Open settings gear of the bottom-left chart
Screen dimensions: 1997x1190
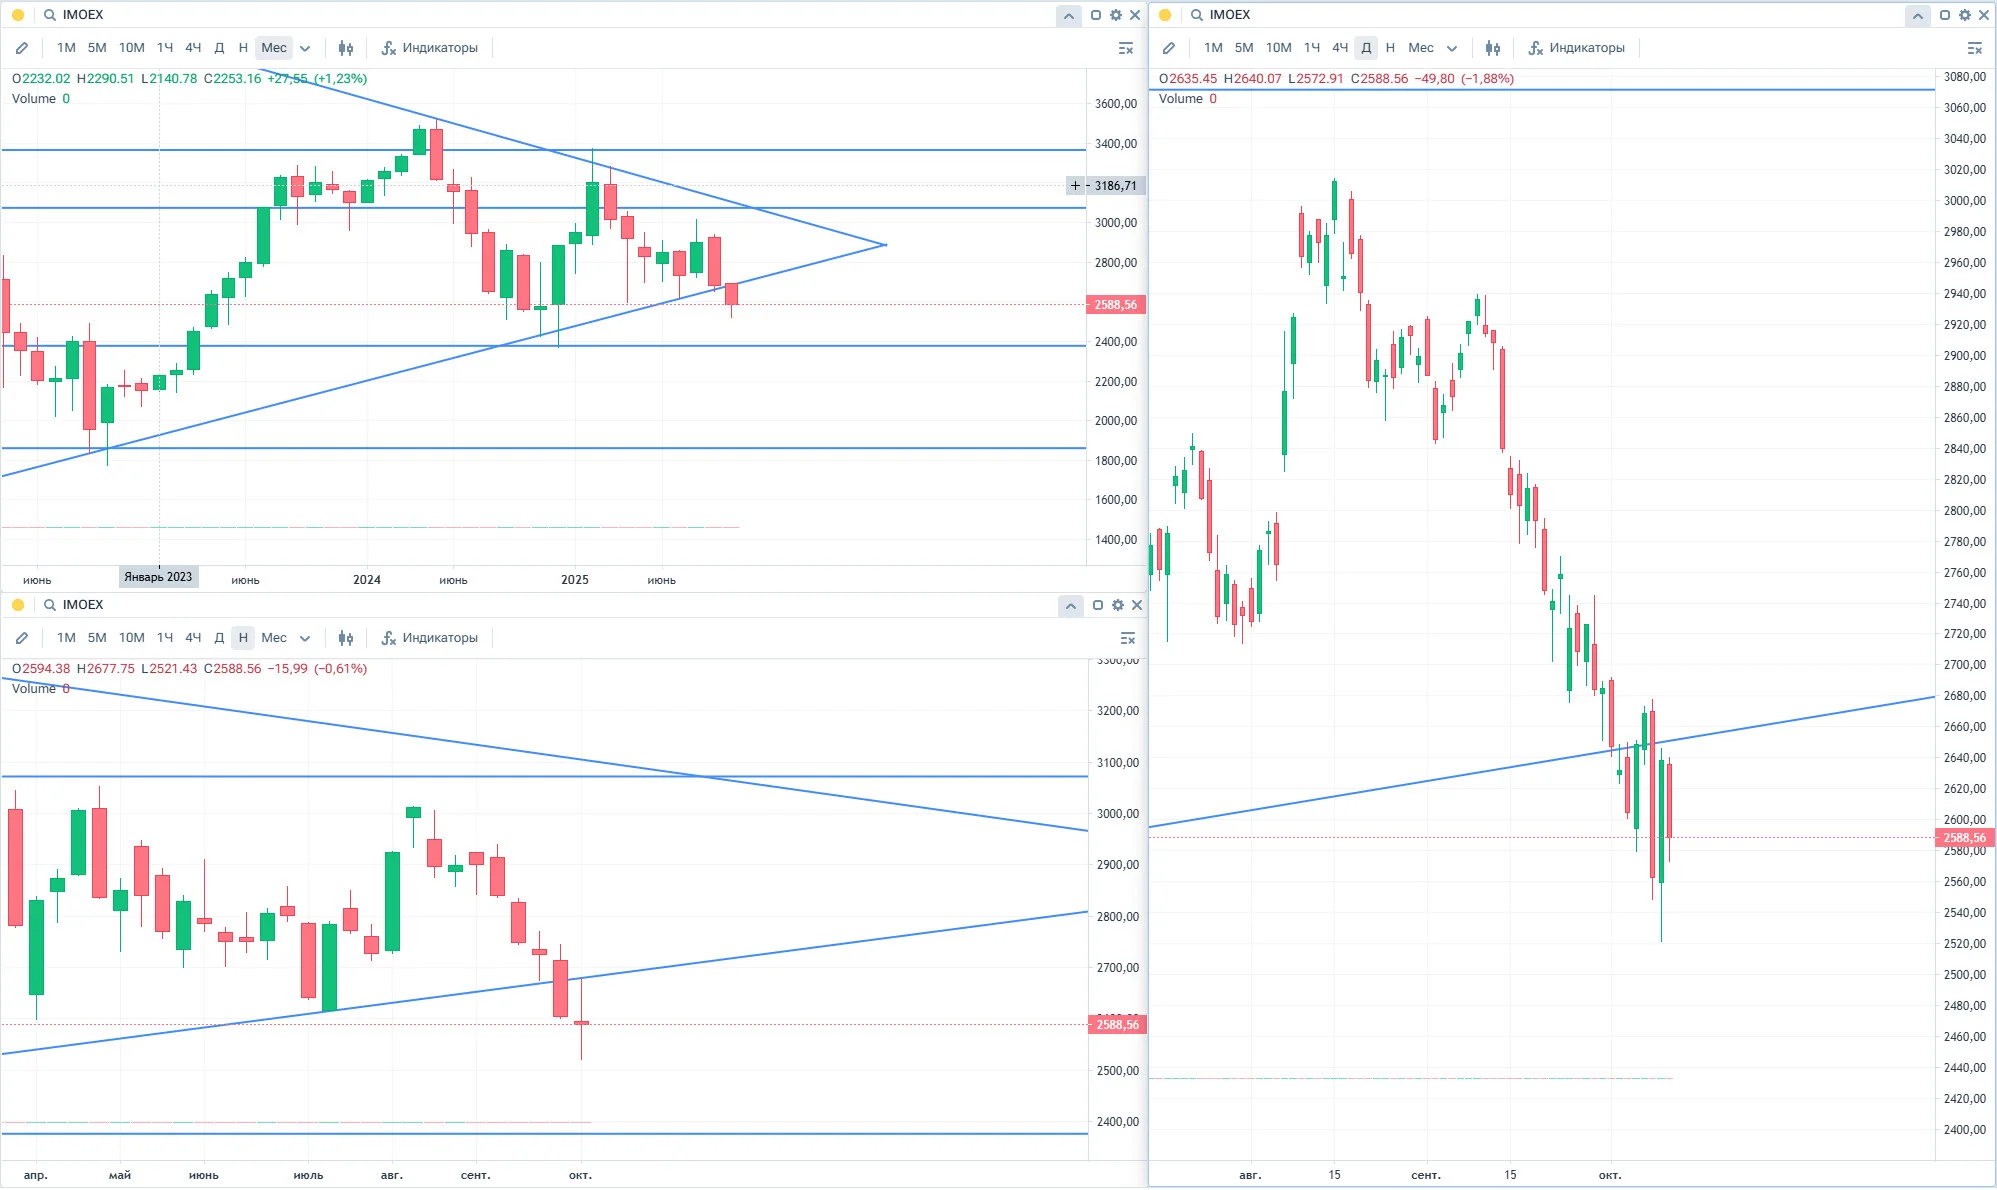click(1117, 605)
